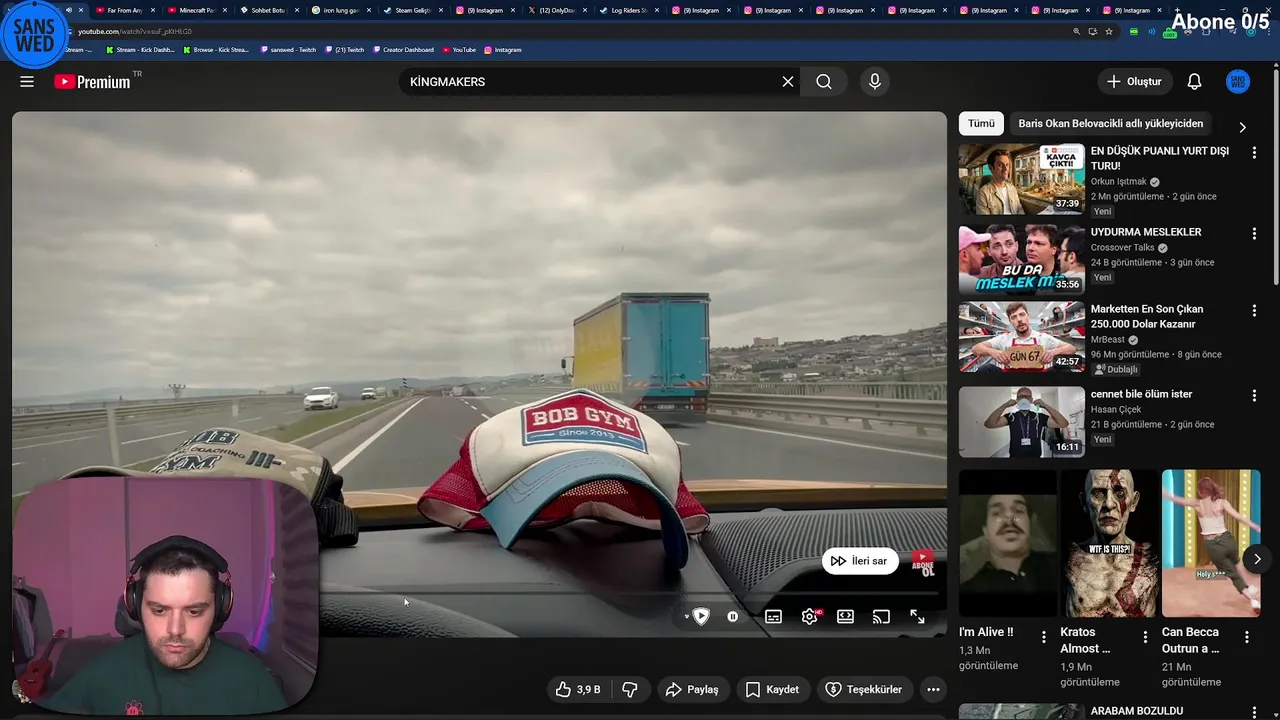Open Creator Dashboard bookmark
The height and width of the screenshot is (720, 1280).
[403, 49]
